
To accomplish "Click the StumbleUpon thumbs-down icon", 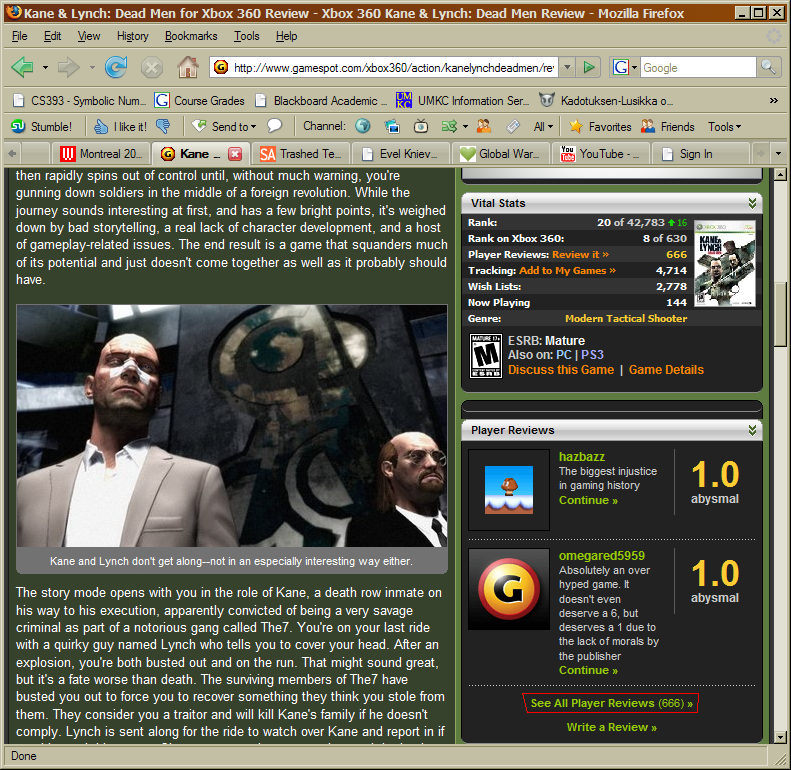I will tap(163, 127).
